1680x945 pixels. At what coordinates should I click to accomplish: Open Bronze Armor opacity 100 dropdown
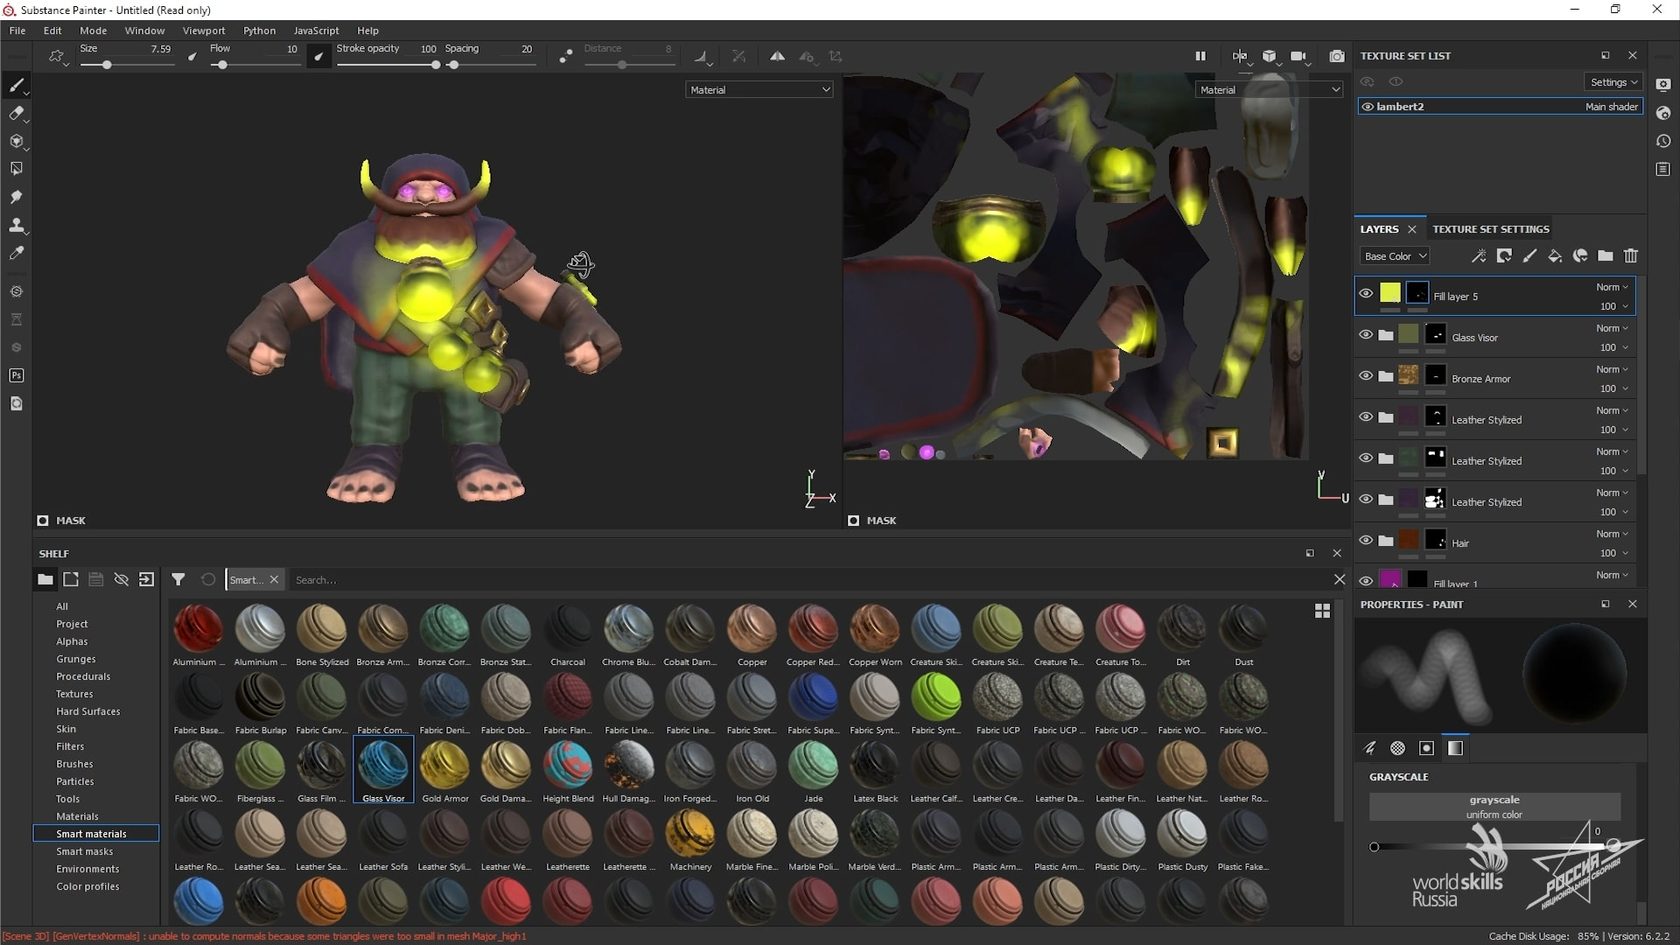click(x=1612, y=388)
